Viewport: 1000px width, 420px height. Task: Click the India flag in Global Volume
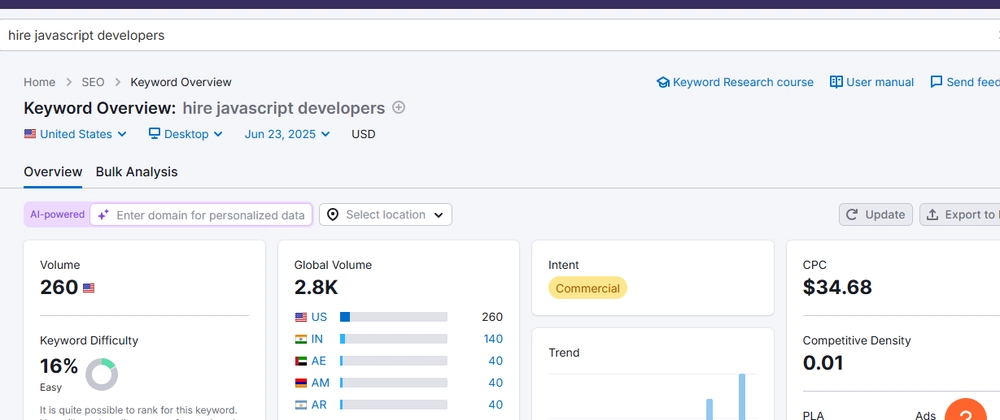tap(301, 339)
